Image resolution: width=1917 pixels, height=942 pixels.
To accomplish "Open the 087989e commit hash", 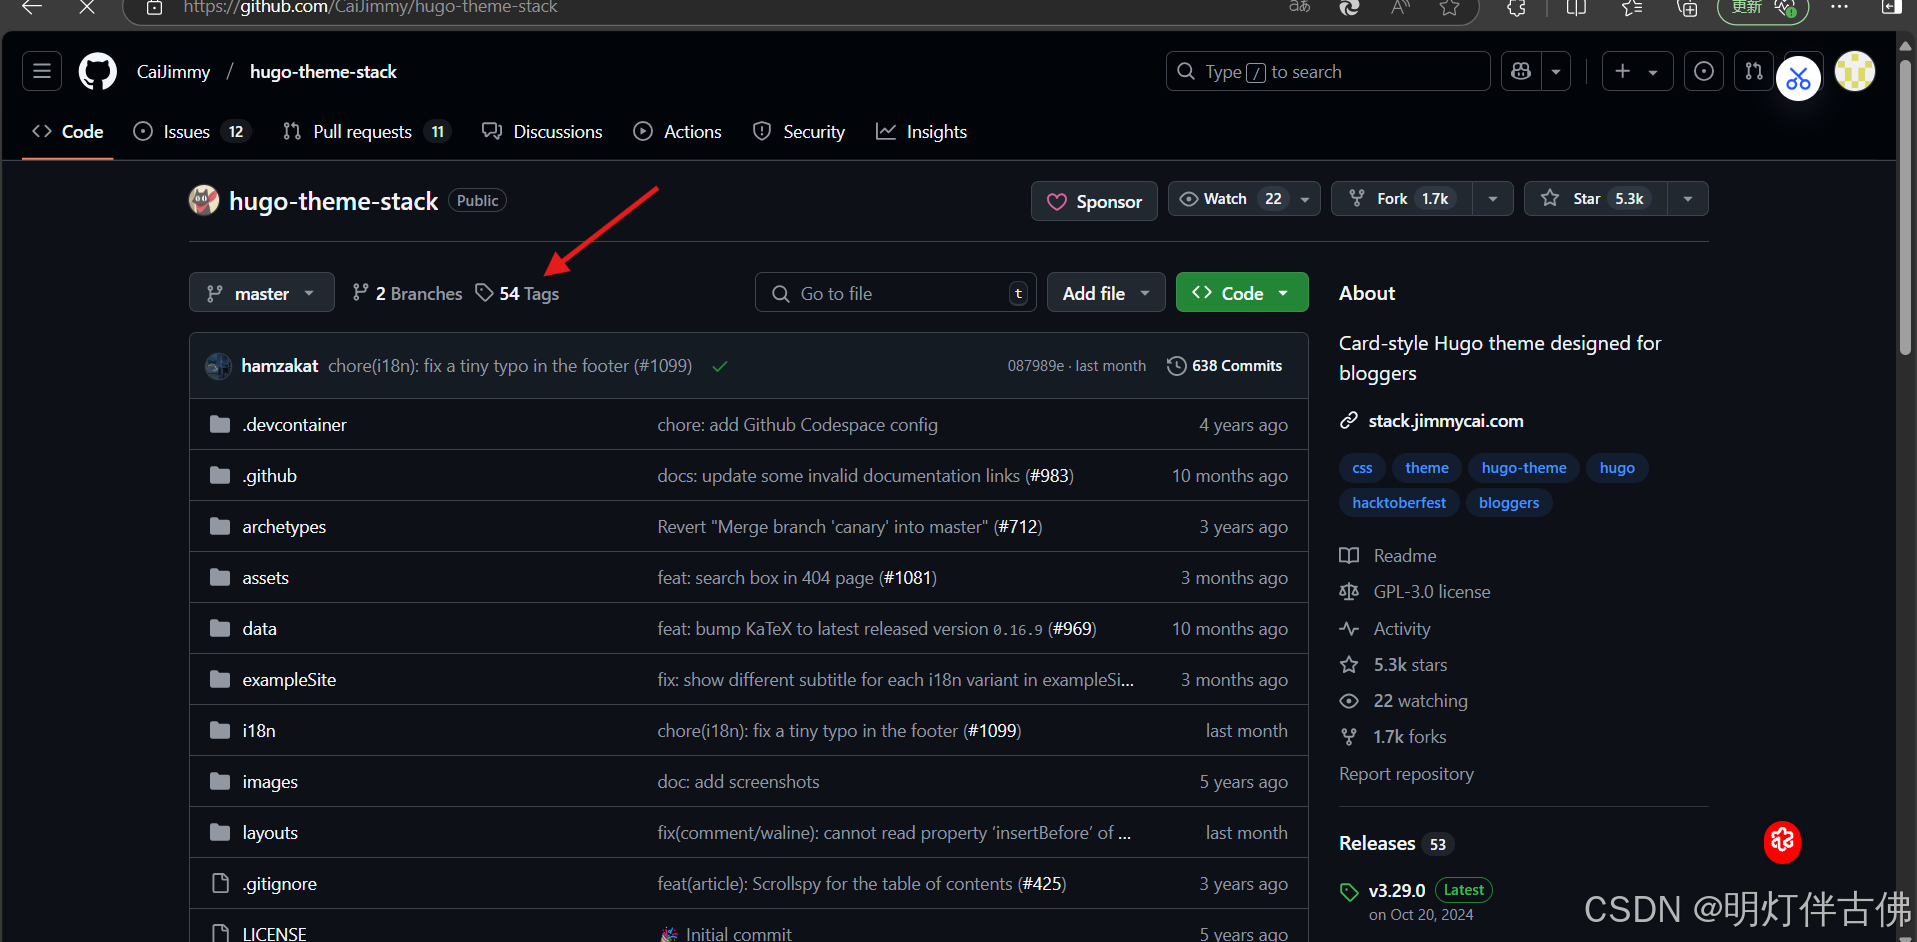I will [x=1035, y=366].
